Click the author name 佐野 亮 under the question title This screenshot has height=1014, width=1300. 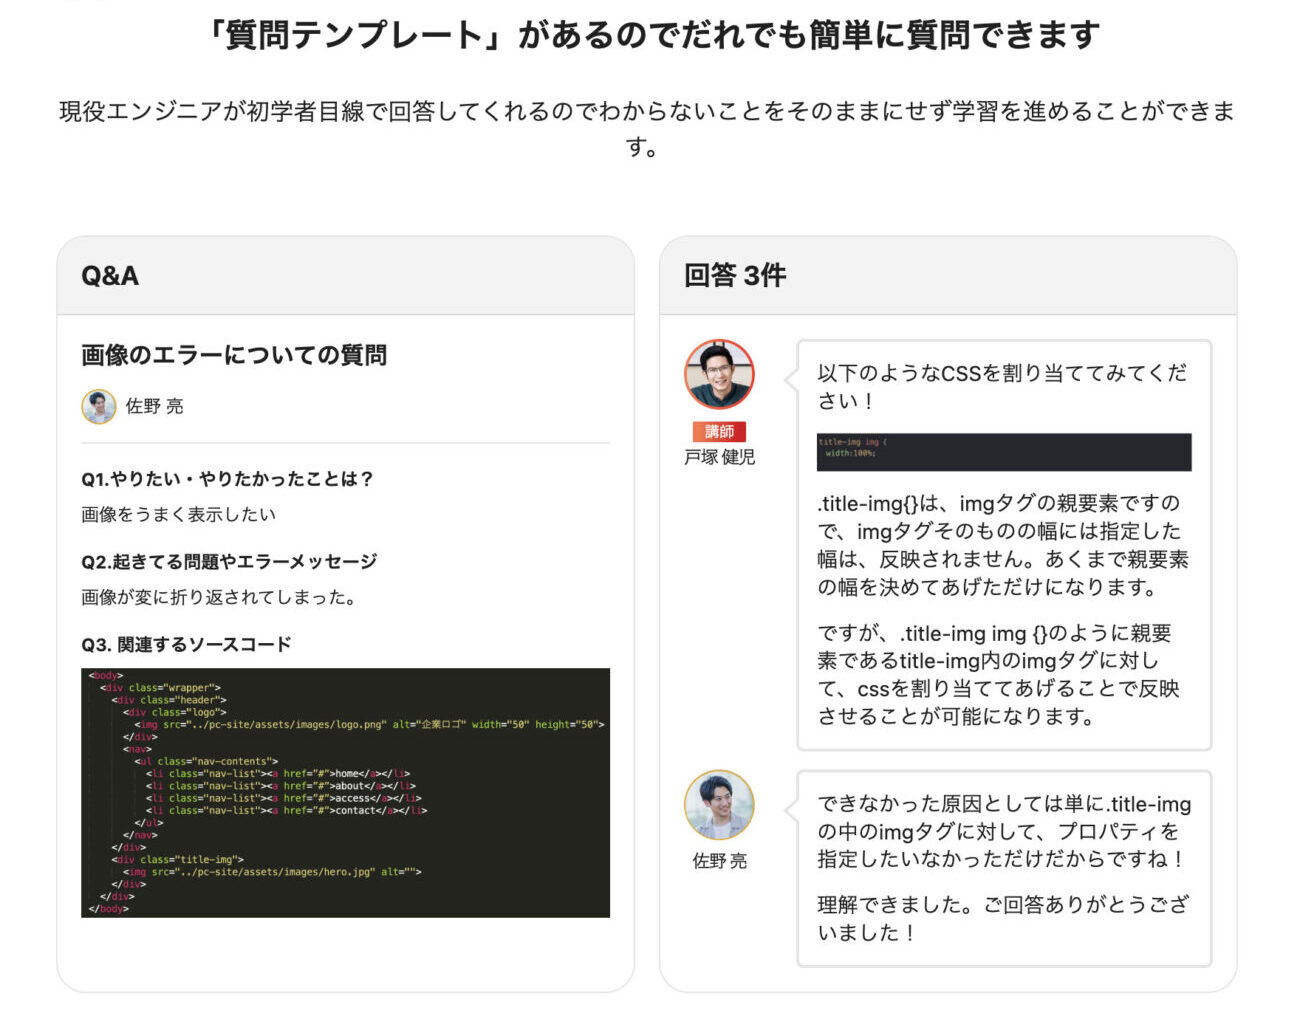pos(154,406)
